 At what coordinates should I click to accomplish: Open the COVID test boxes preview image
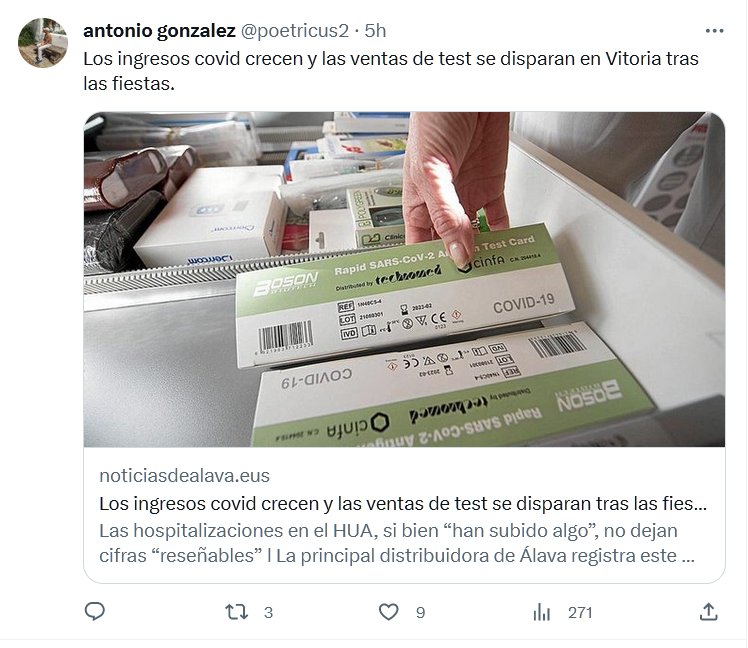[405, 280]
